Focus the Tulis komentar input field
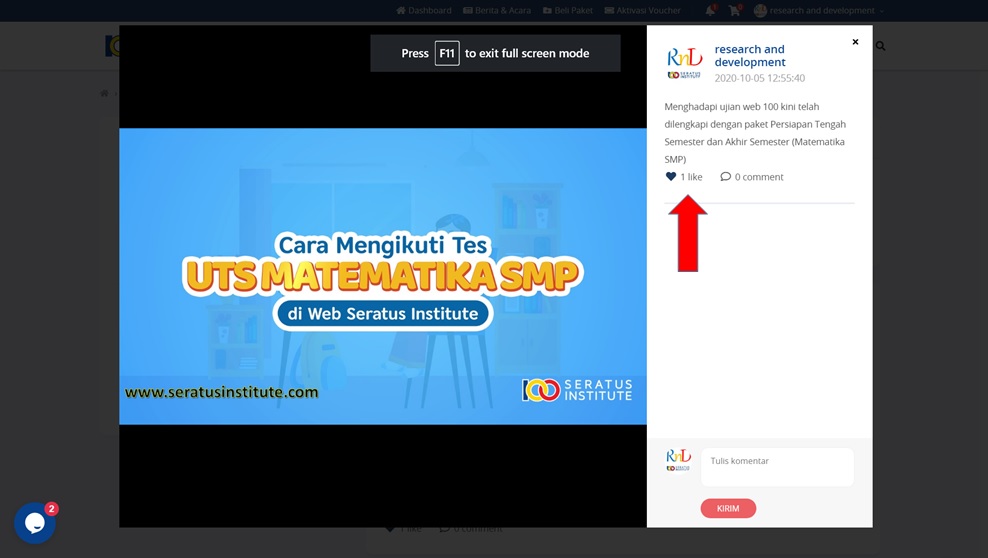The height and width of the screenshot is (558, 988). coord(778,467)
